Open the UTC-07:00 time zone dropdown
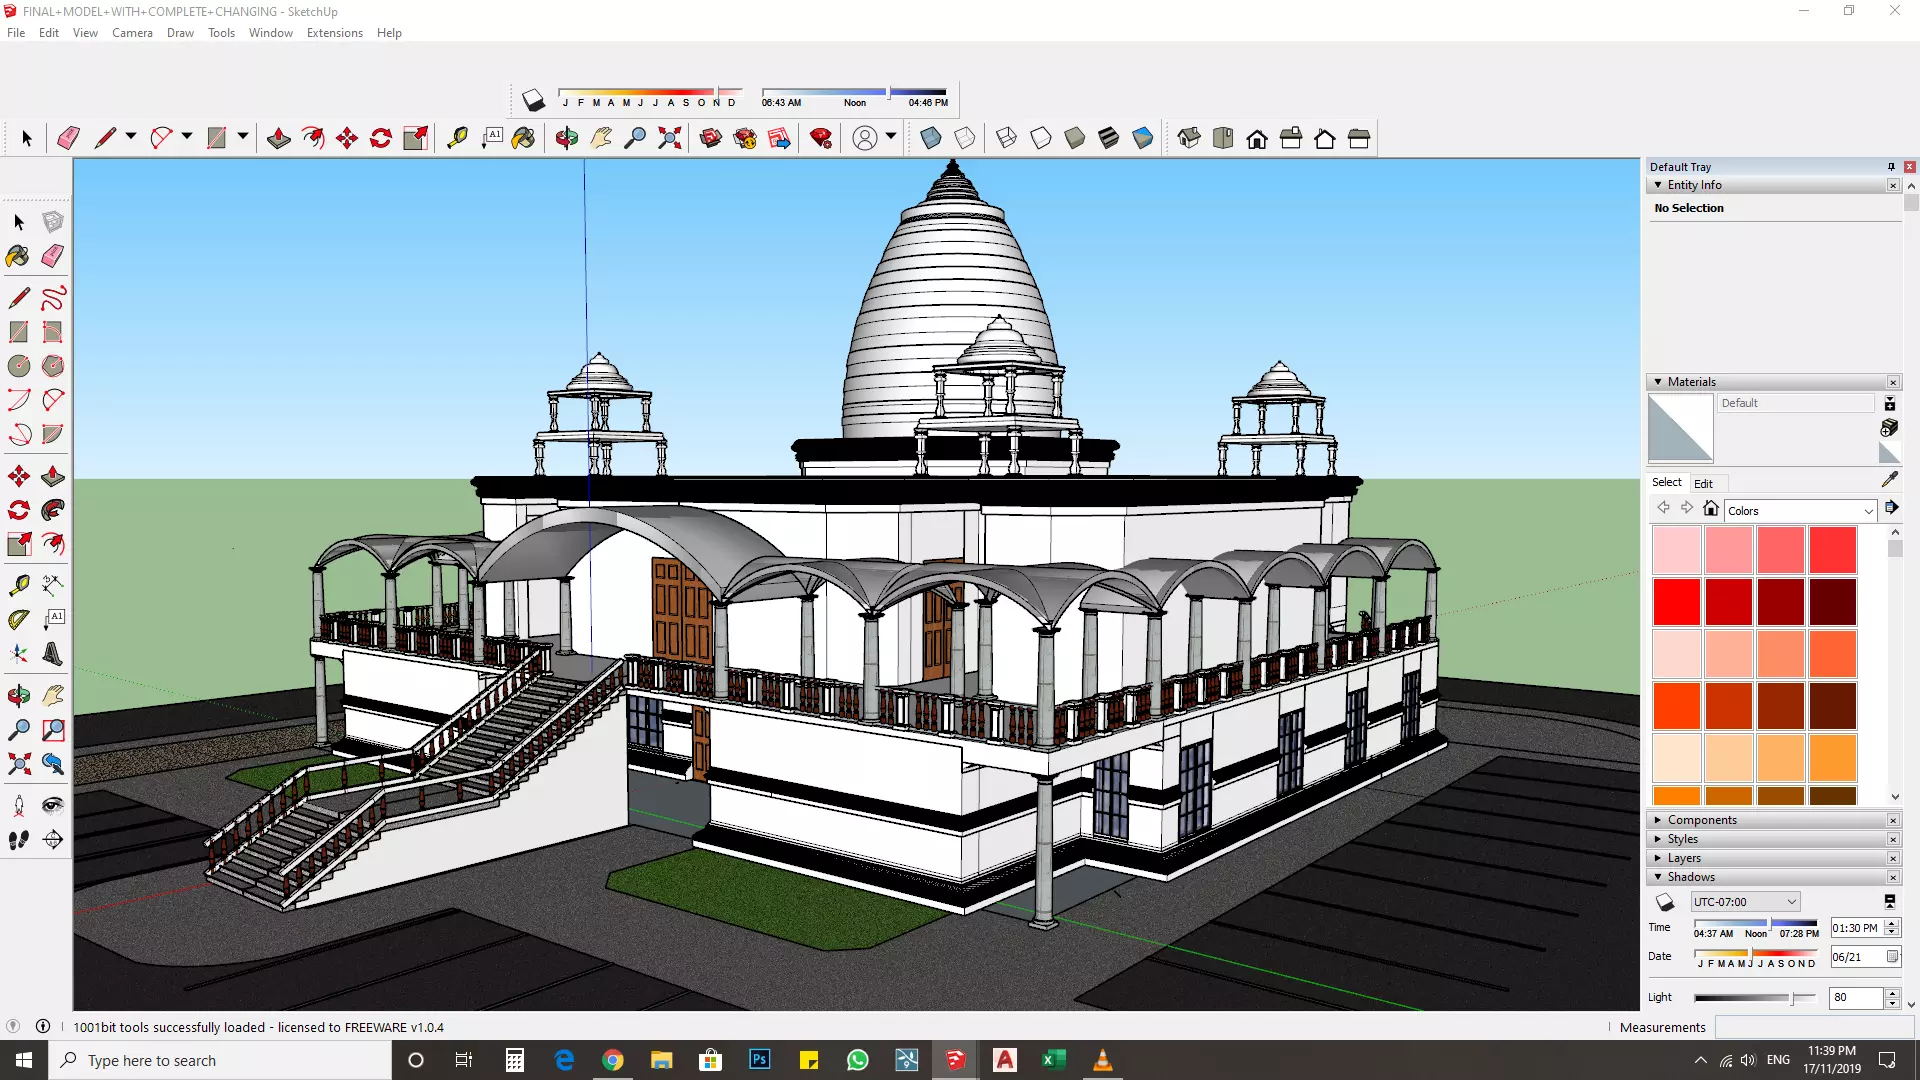 click(1745, 902)
